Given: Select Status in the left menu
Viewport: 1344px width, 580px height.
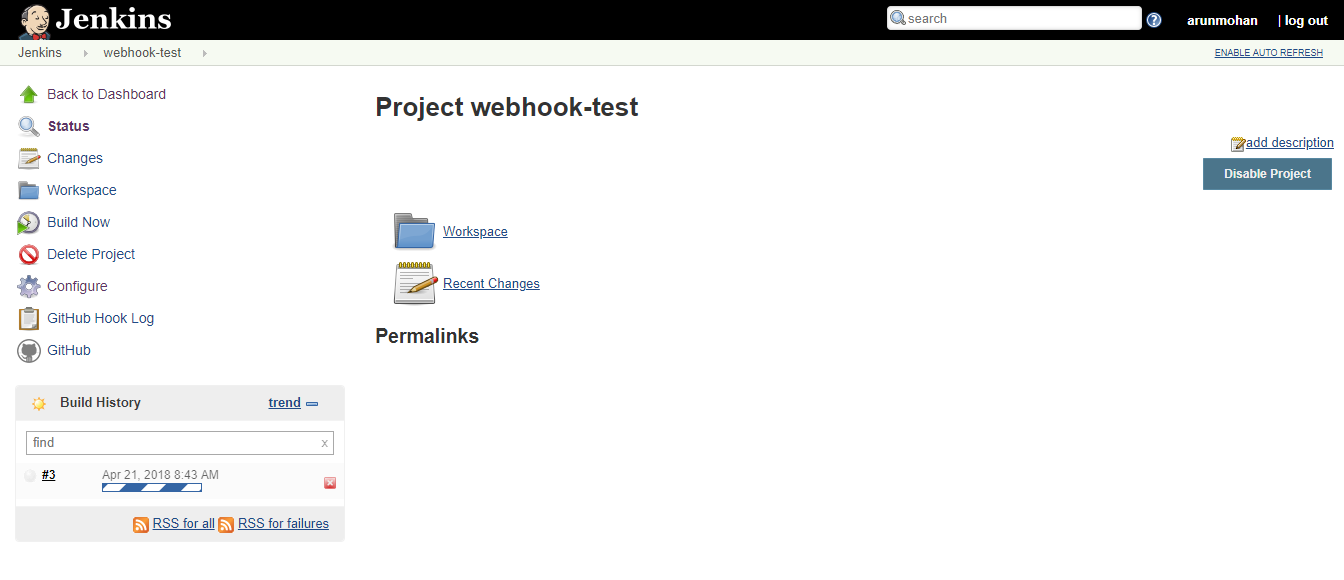Looking at the screenshot, I should [68, 126].
